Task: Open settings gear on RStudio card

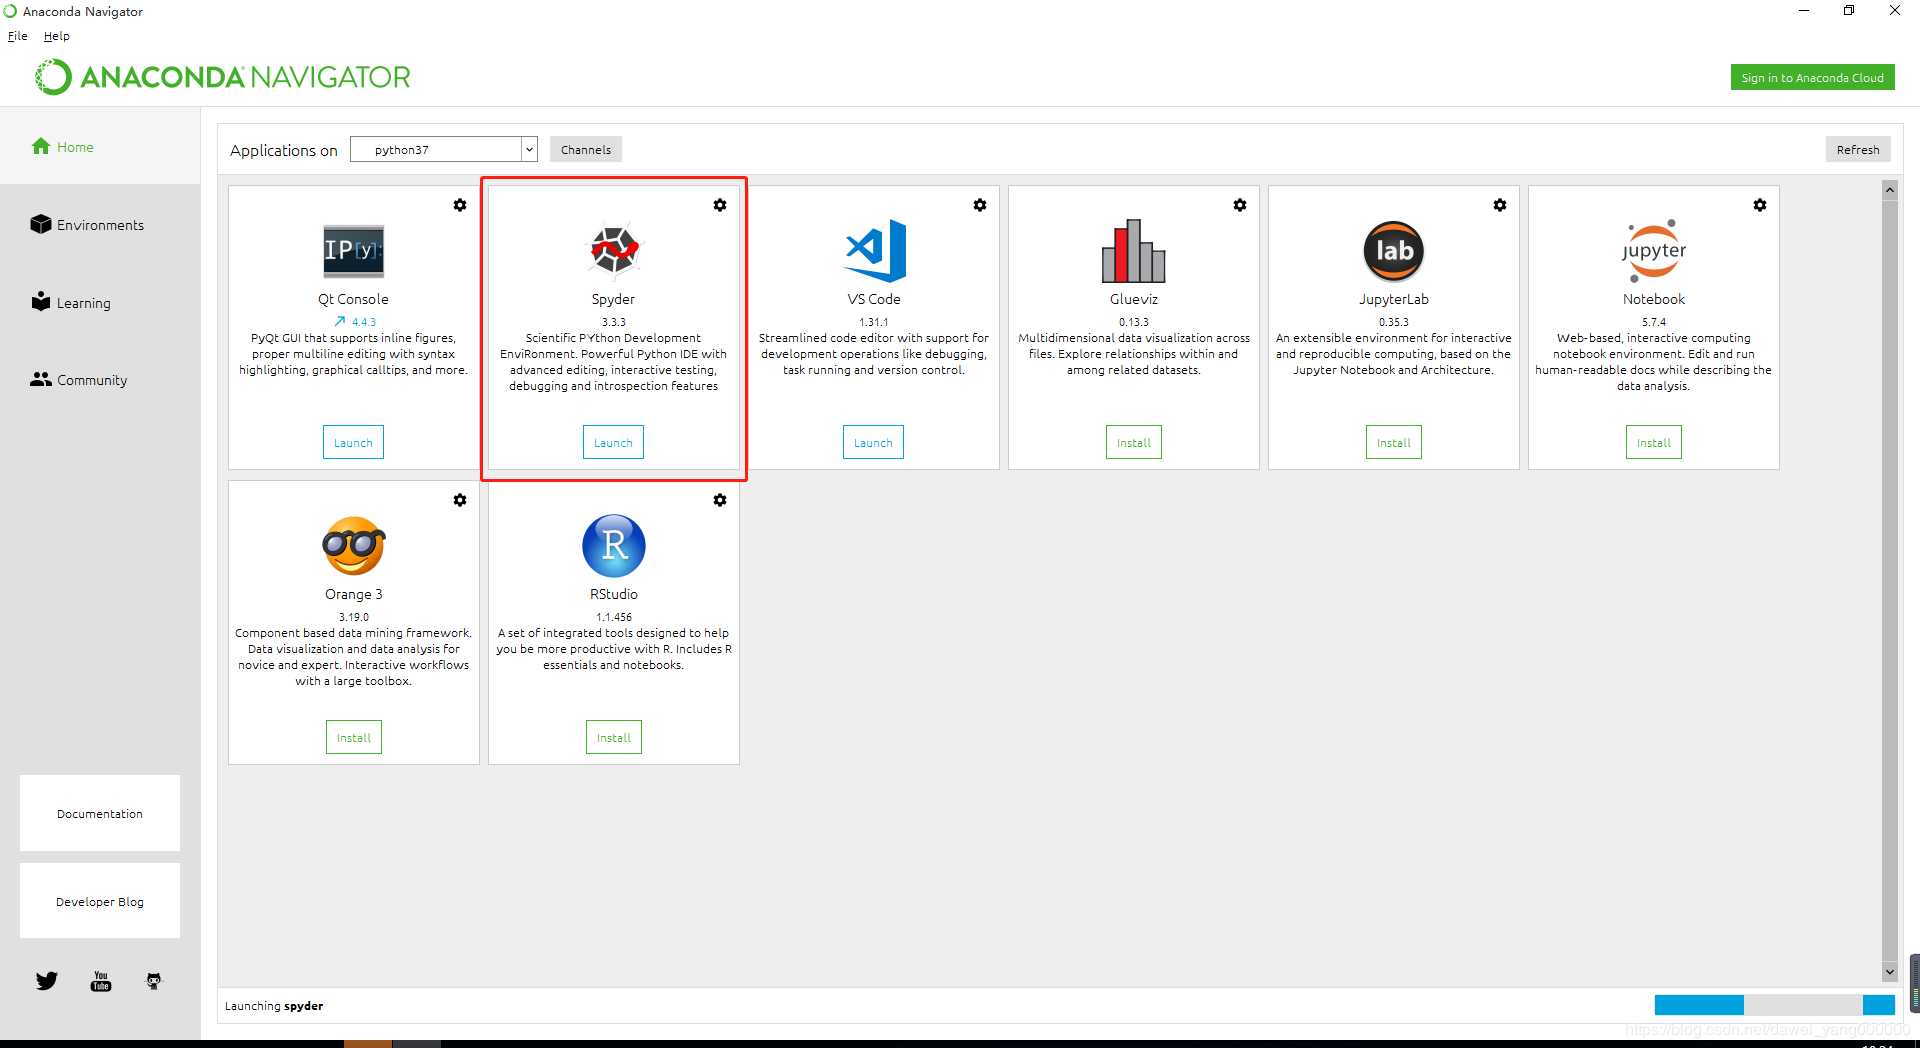Action: click(x=720, y=500)
